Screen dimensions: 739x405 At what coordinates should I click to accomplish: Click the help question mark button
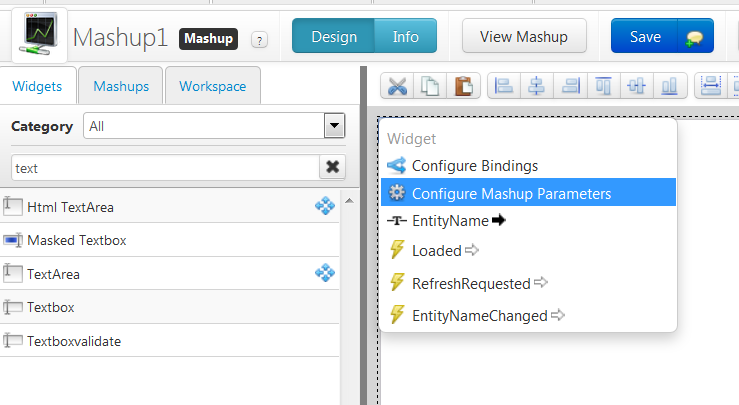click(x=259, y=40)
